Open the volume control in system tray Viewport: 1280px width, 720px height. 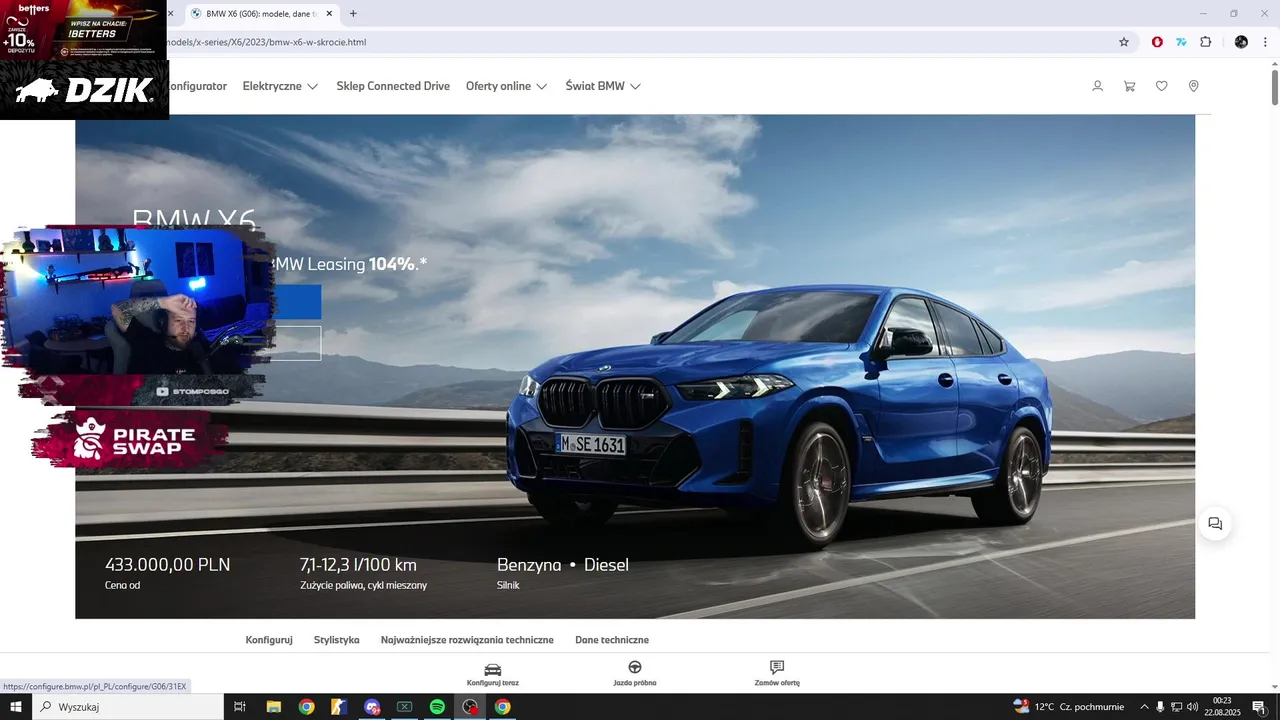click(x=1192, y=707)
